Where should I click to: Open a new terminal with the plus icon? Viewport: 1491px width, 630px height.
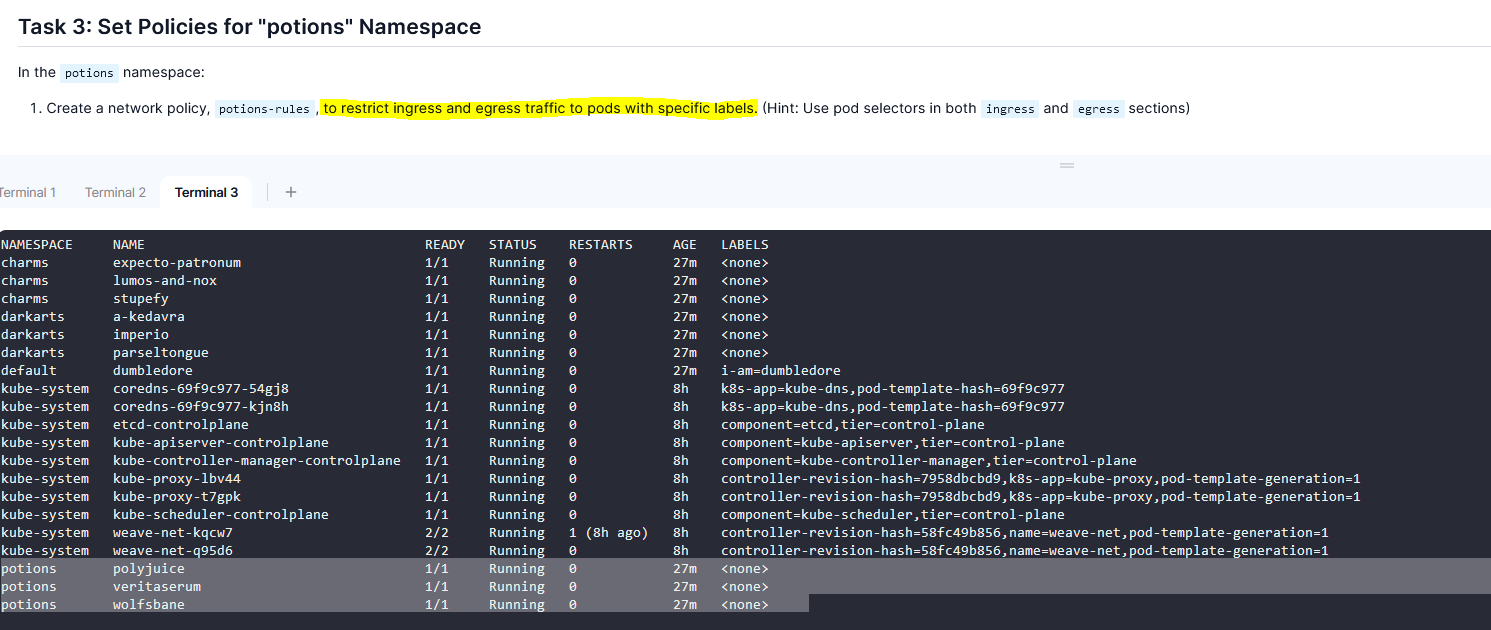point(291,192)
